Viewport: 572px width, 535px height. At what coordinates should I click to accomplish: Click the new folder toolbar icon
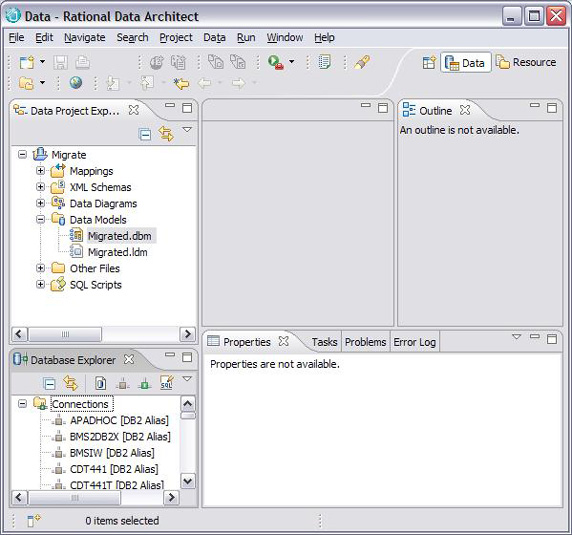click(x=26, y=83)
